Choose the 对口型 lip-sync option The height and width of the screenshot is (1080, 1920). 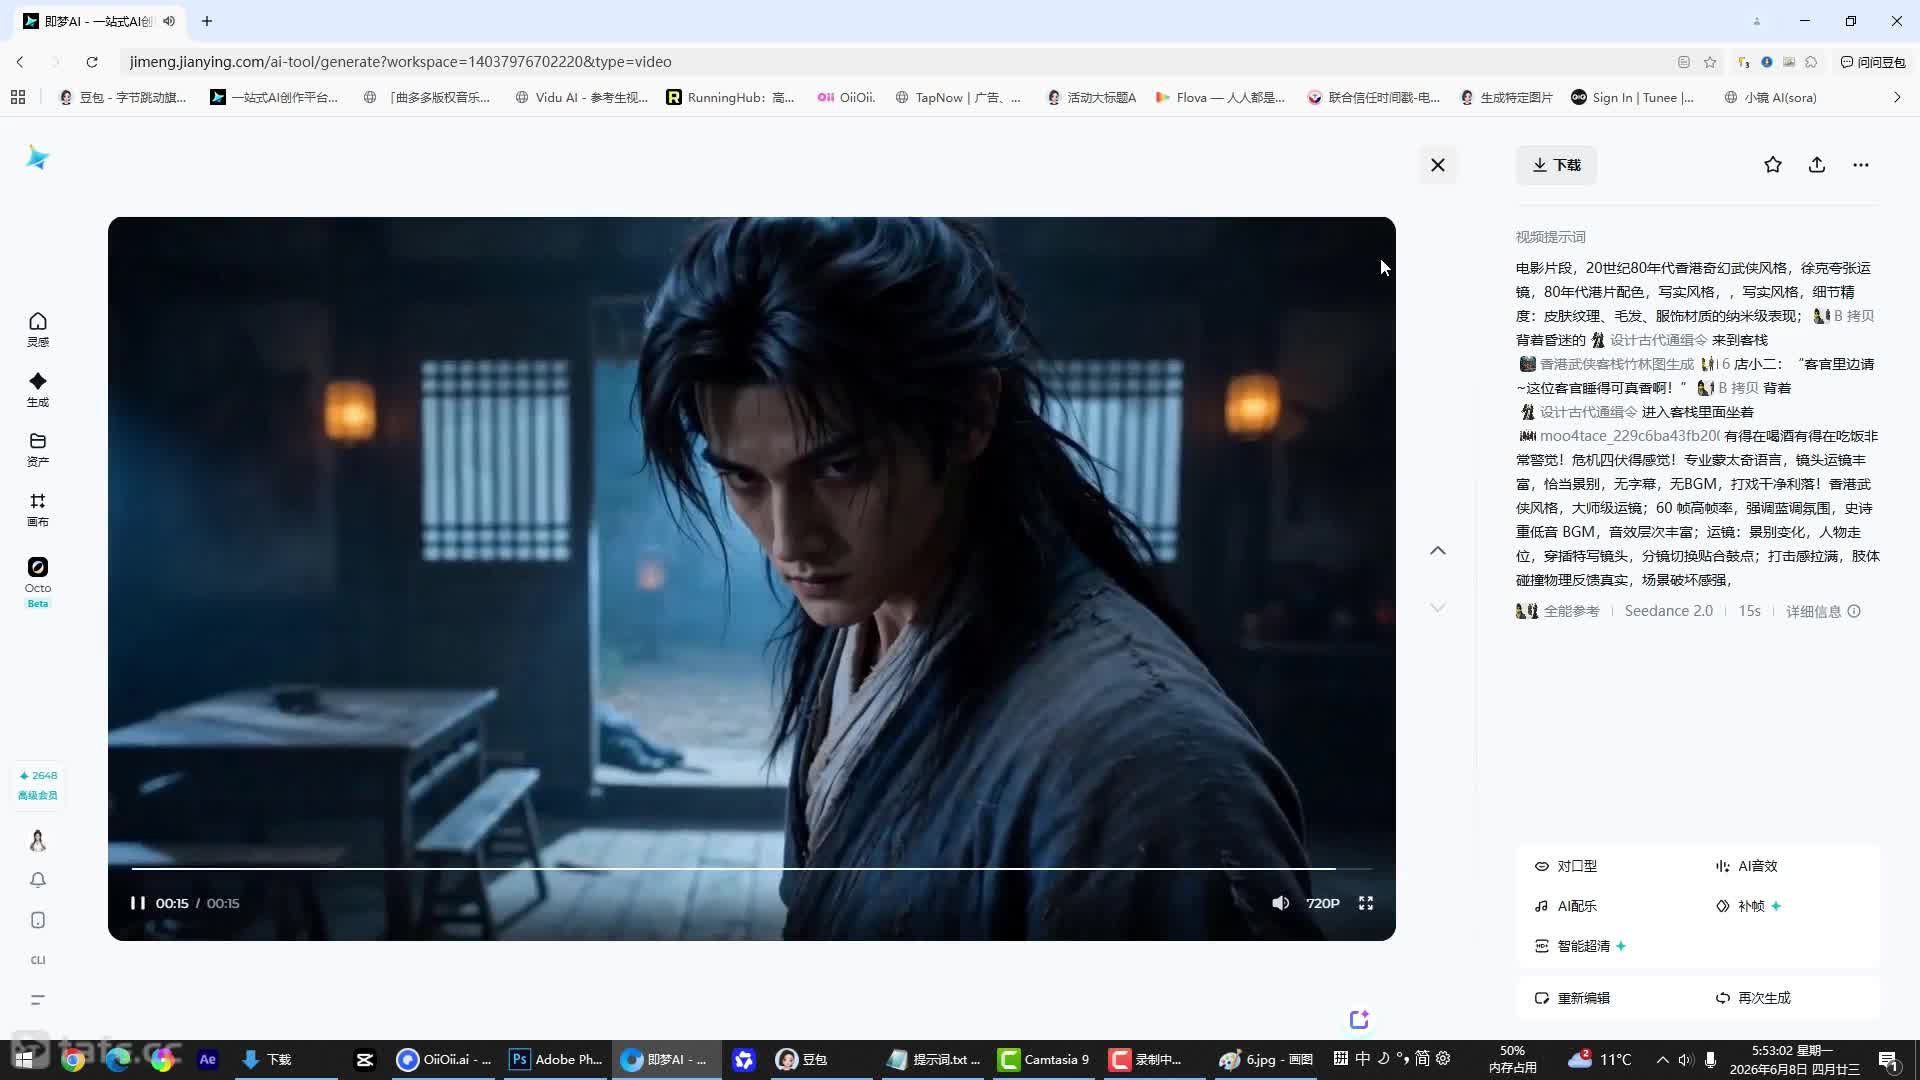click(x=1566, y=866)
